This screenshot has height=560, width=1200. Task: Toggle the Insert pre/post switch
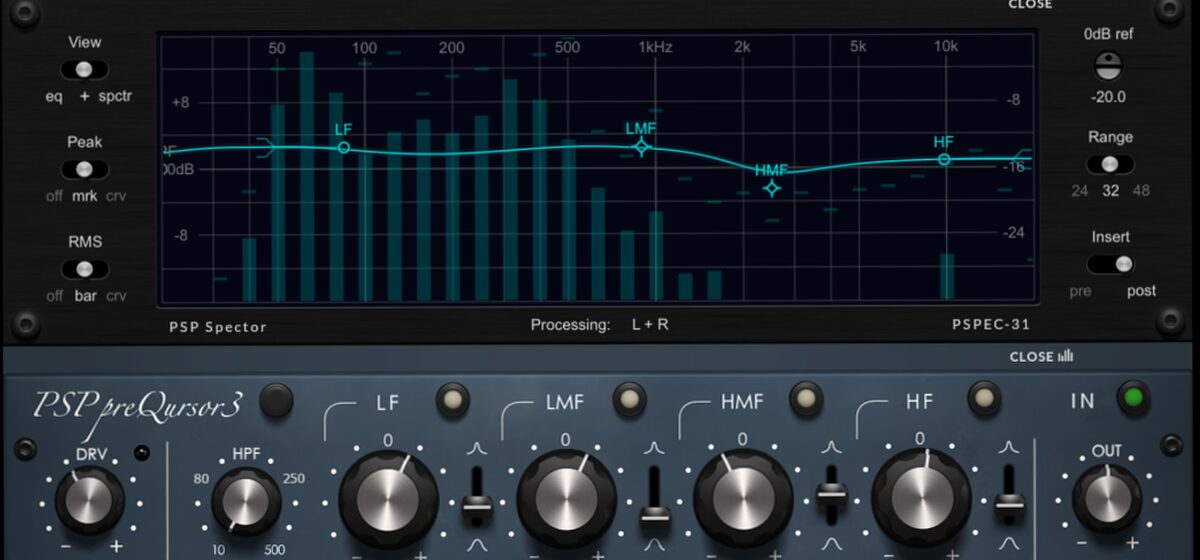pos(1110,264)
